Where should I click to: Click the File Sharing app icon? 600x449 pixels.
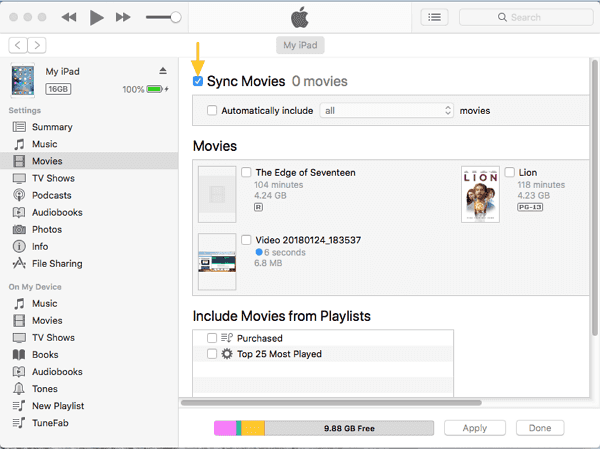click(19, 263)
